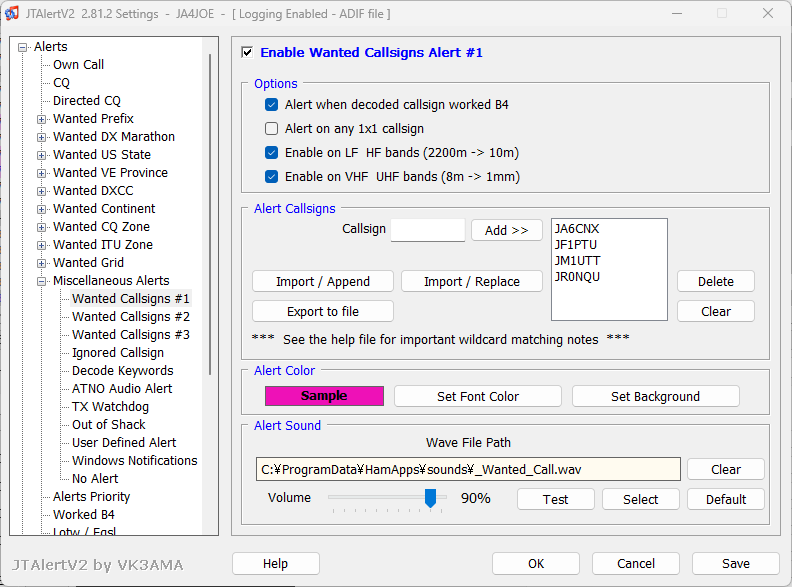Expand the Wanted CQ Zone node
The image size is (792, 587).
pos(41,227)
